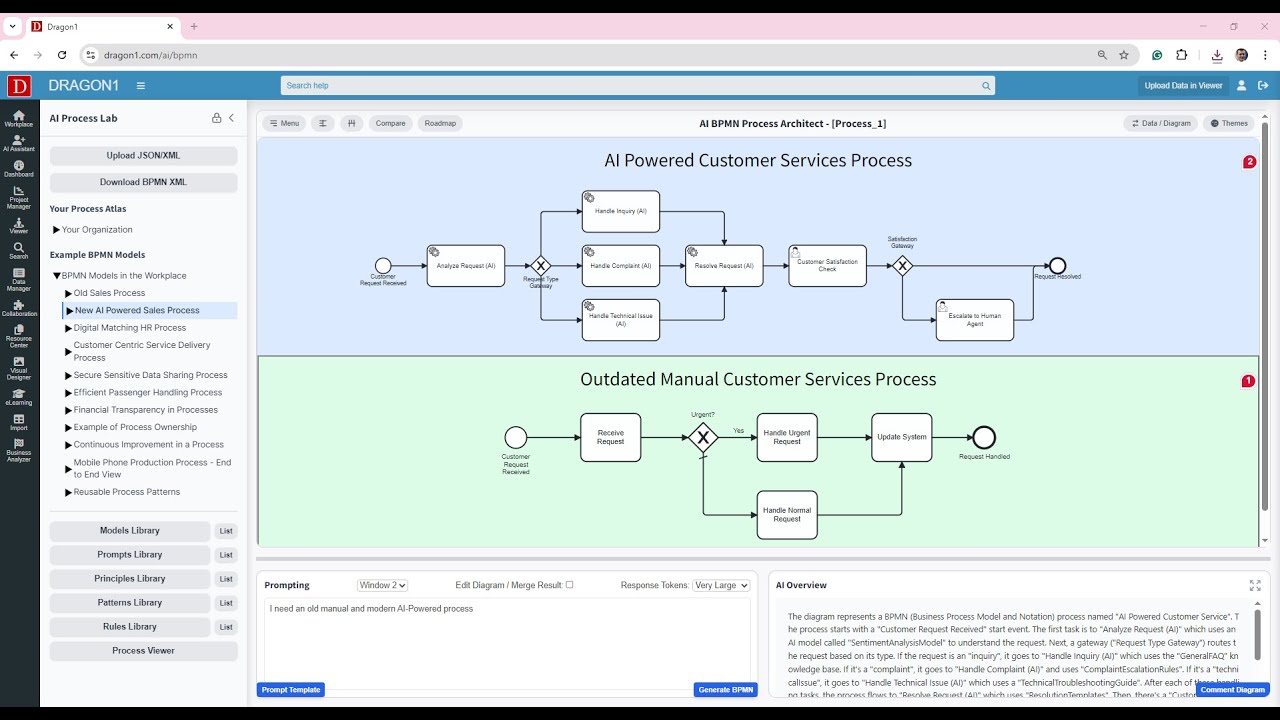
Task: Change Response Tokens from Very Large
Action: [721, 585]
